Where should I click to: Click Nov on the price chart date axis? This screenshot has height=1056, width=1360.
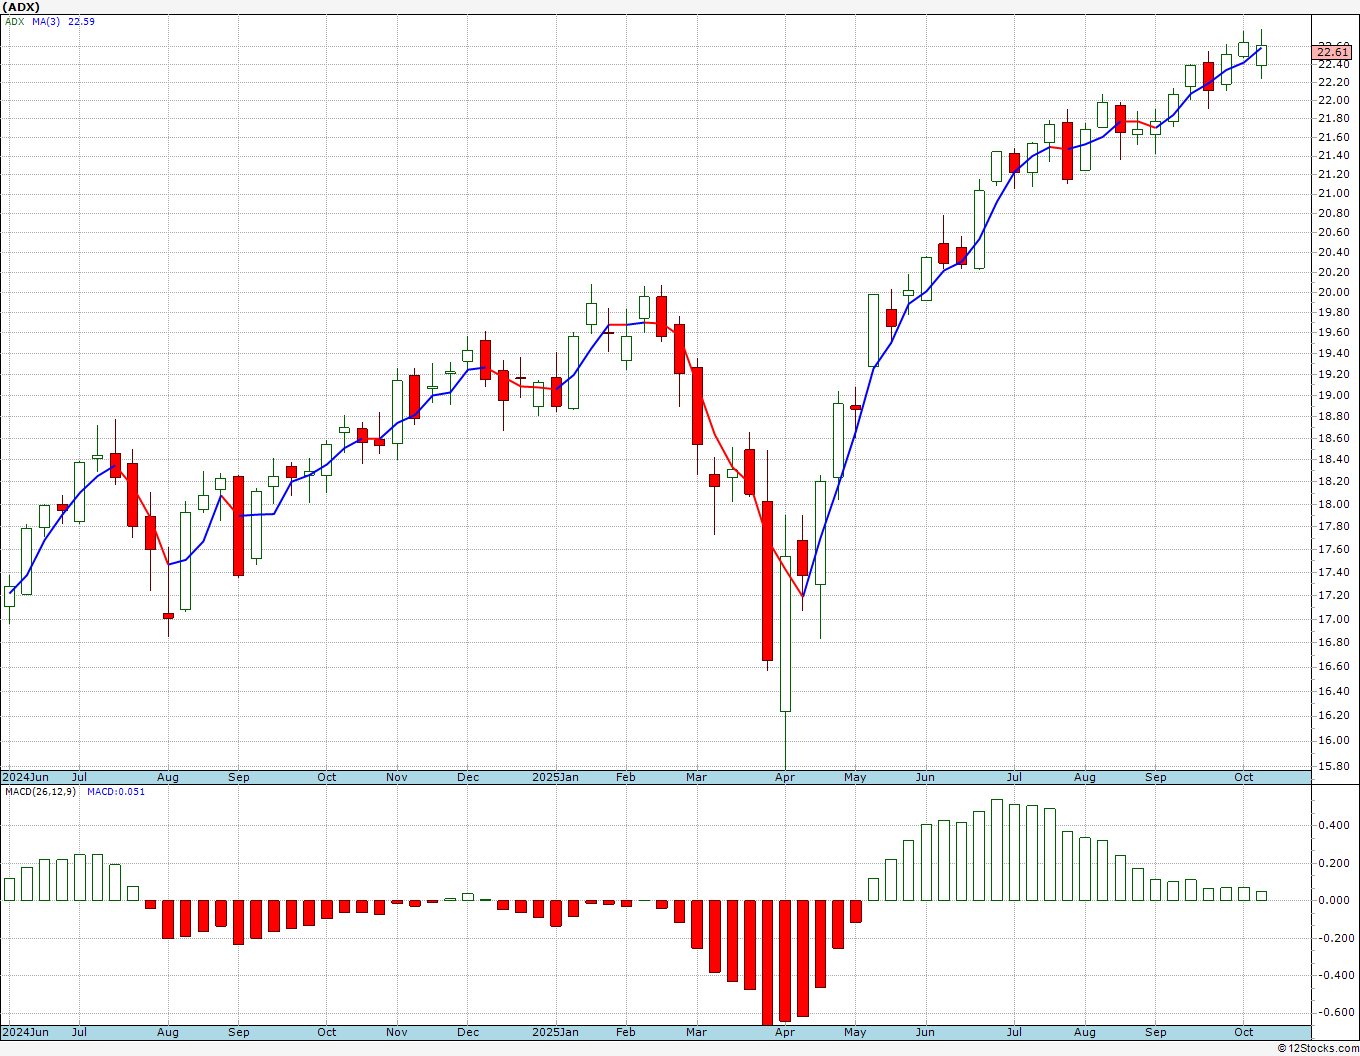click(397, 777)
